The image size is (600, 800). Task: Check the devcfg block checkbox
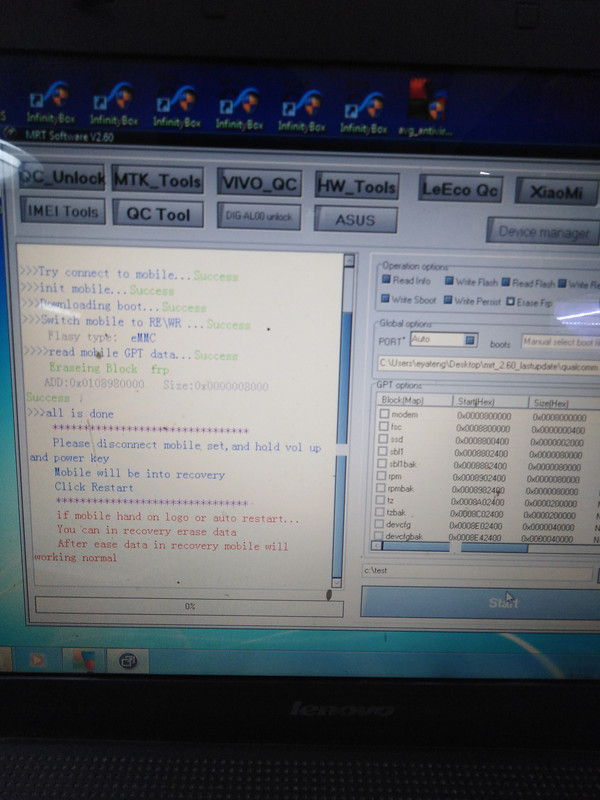pyautogui.click(x=379, y=523)
